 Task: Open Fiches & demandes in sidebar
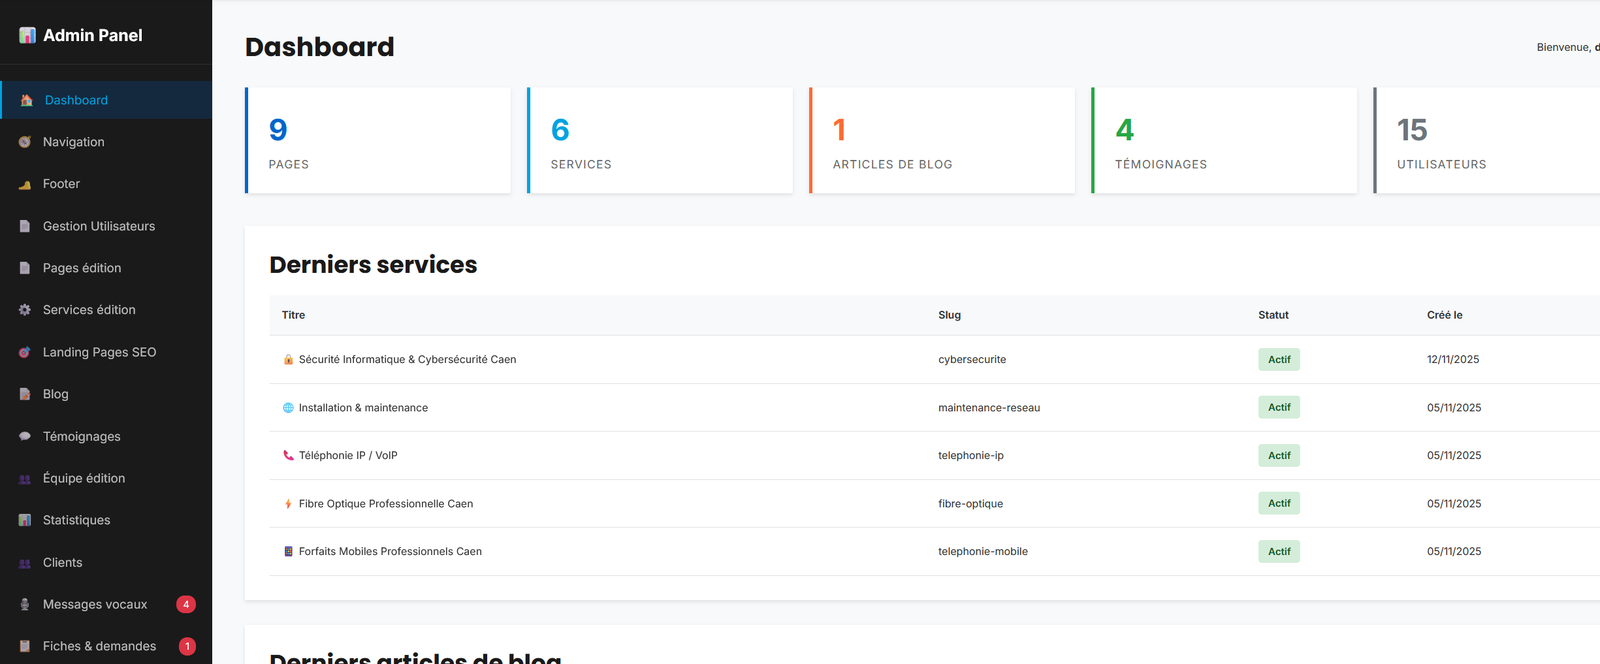(x=106, y=646)
